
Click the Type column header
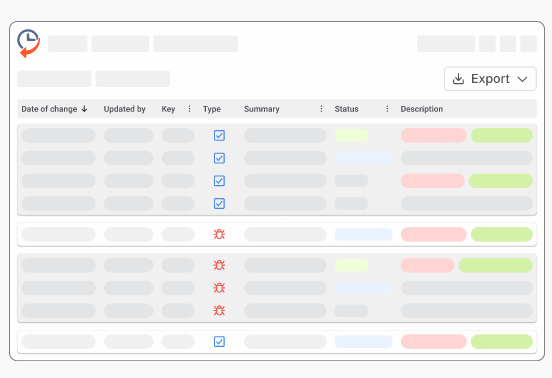pos(212,109)
